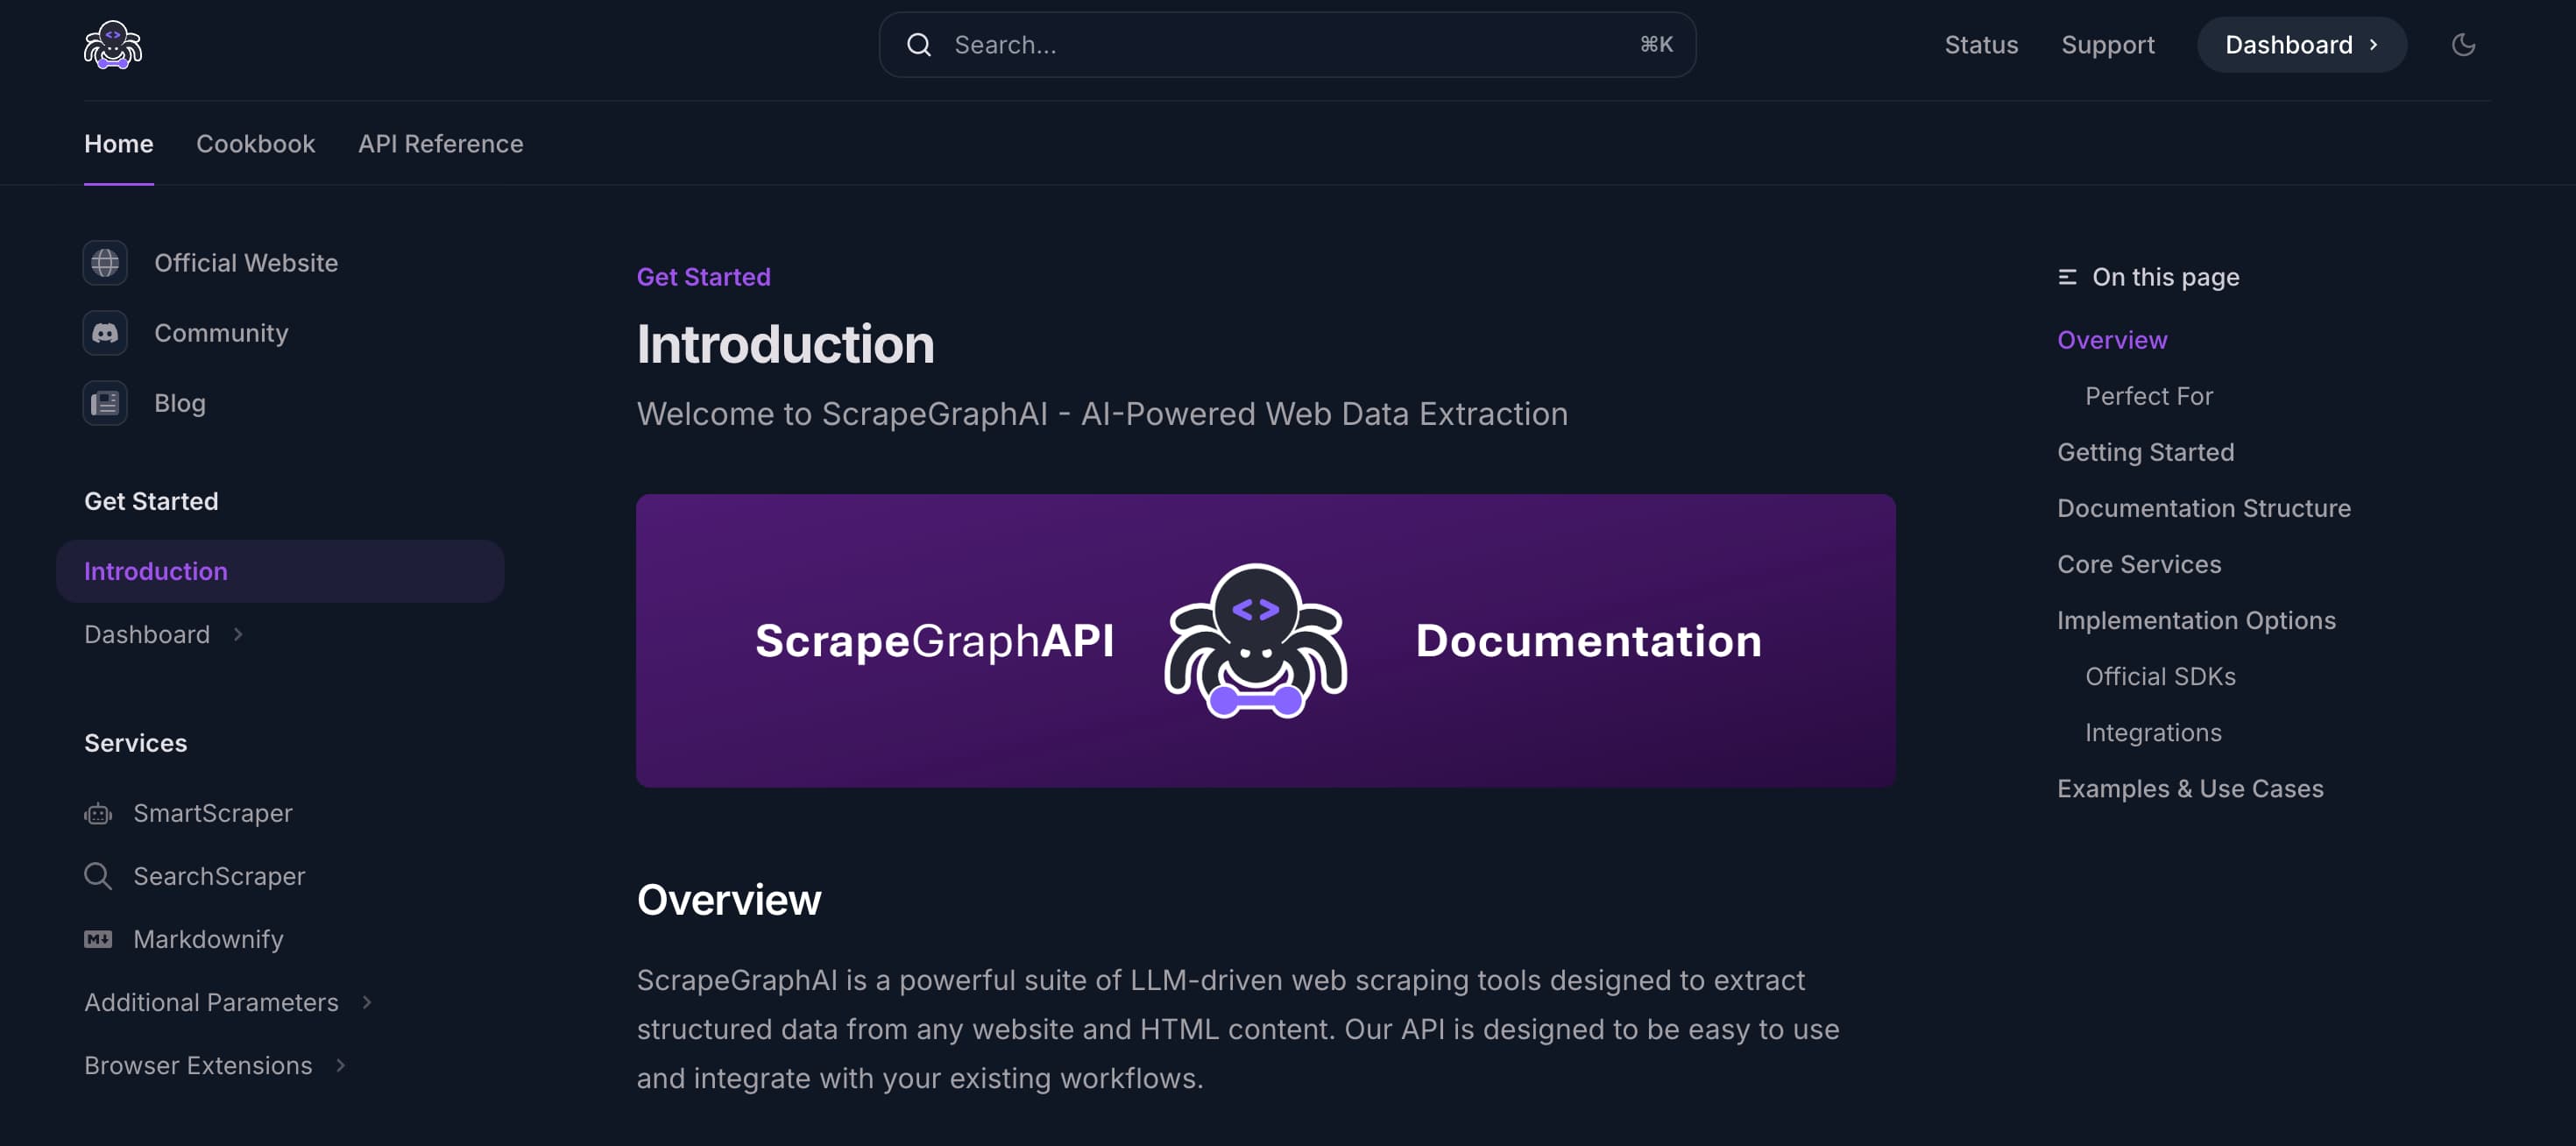Click the spider mascot in documentation banner
This screenshot has height=1146, width=2576.
point(1255,640)
